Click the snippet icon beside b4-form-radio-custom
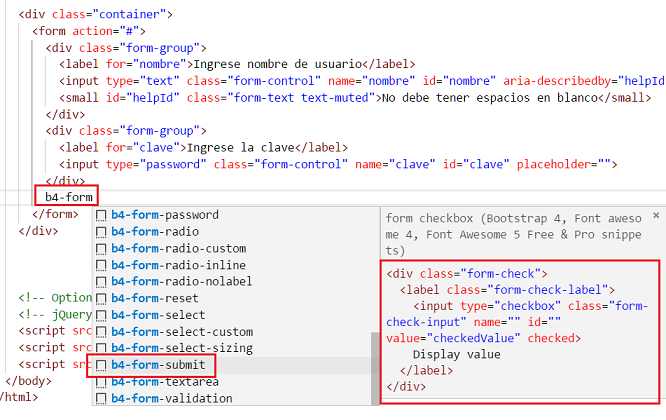The height and width of the screenshot is (420, 666). pos(101,248)
